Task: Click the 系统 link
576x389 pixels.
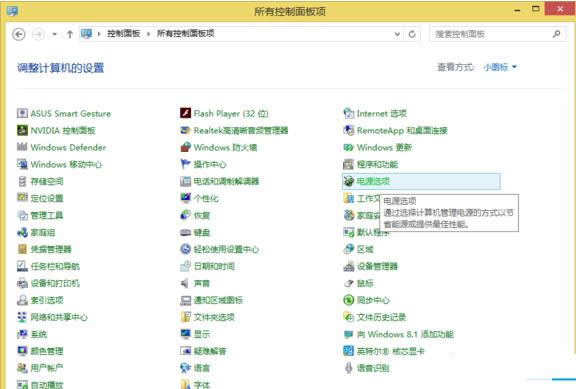Action: pyautogui.click(x=39, y=334)
